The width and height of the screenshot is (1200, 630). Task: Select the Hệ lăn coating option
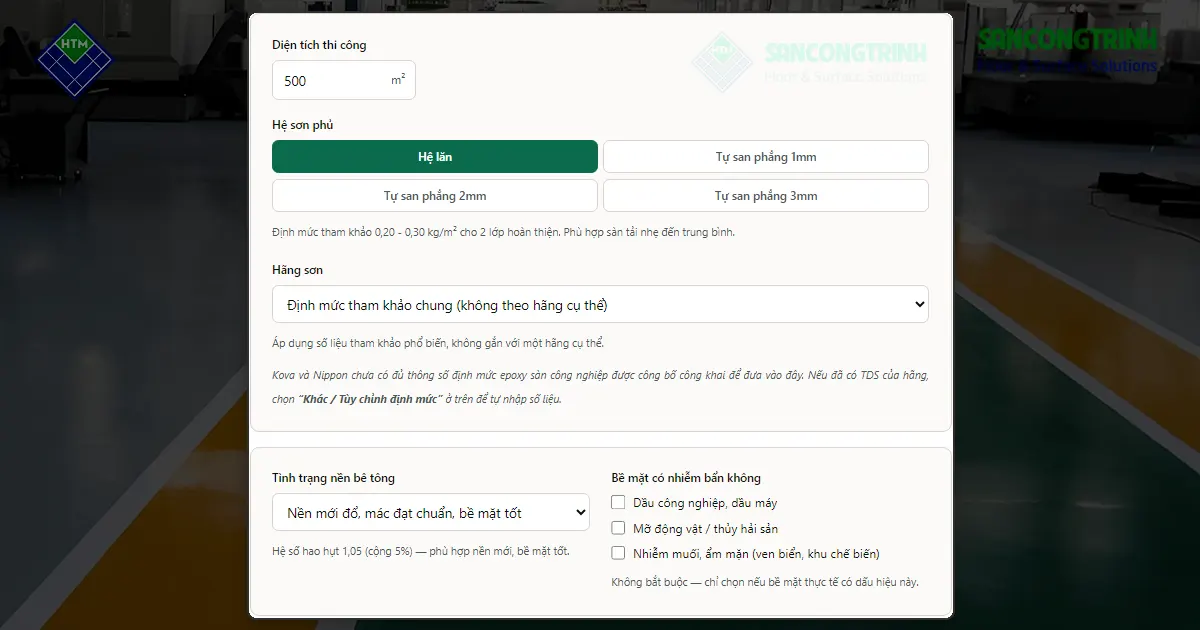pyautogui.click(x=435, y=157)
